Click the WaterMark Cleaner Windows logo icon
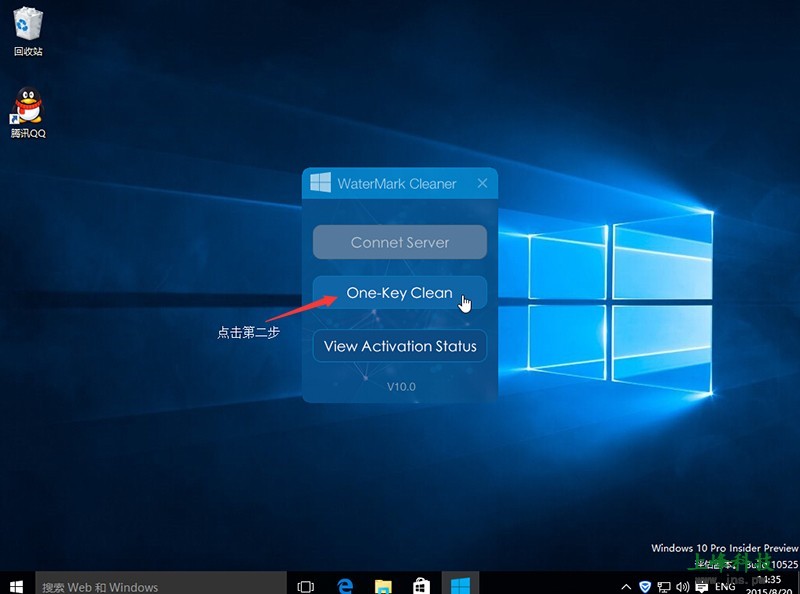 [x=320, y=183]
